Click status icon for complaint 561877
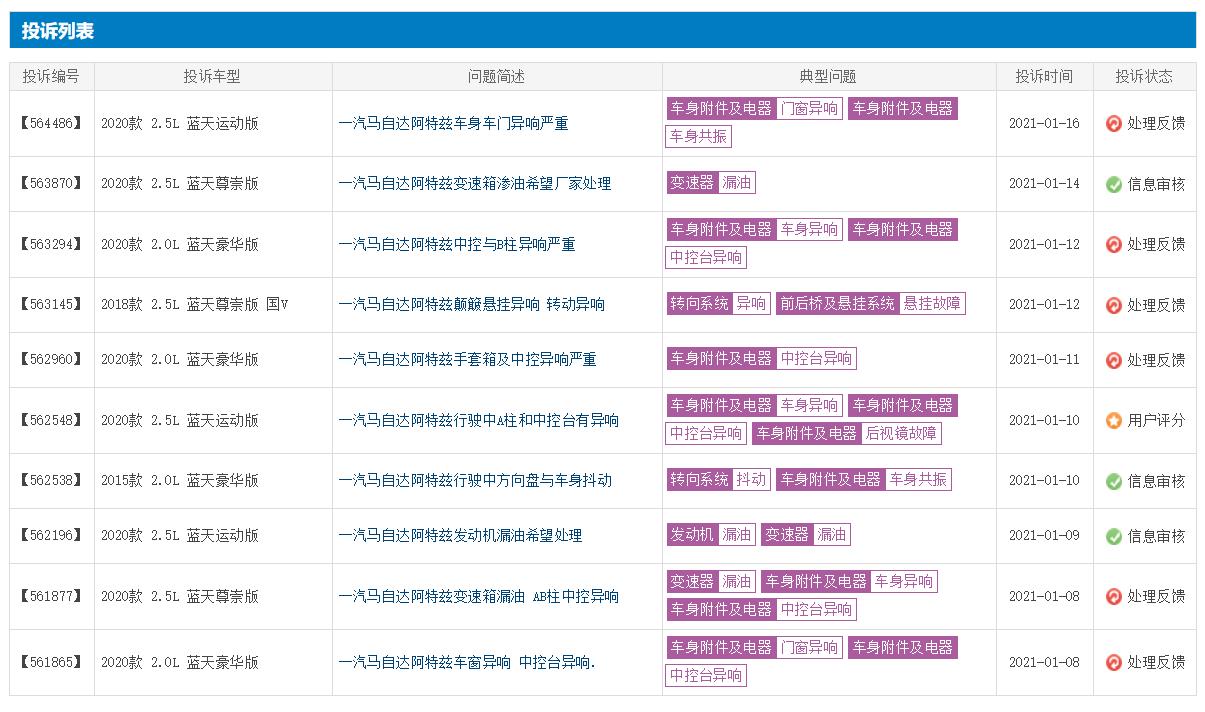The width and height of the screenshot is (1205, 712). click(x=1113, y=596)
